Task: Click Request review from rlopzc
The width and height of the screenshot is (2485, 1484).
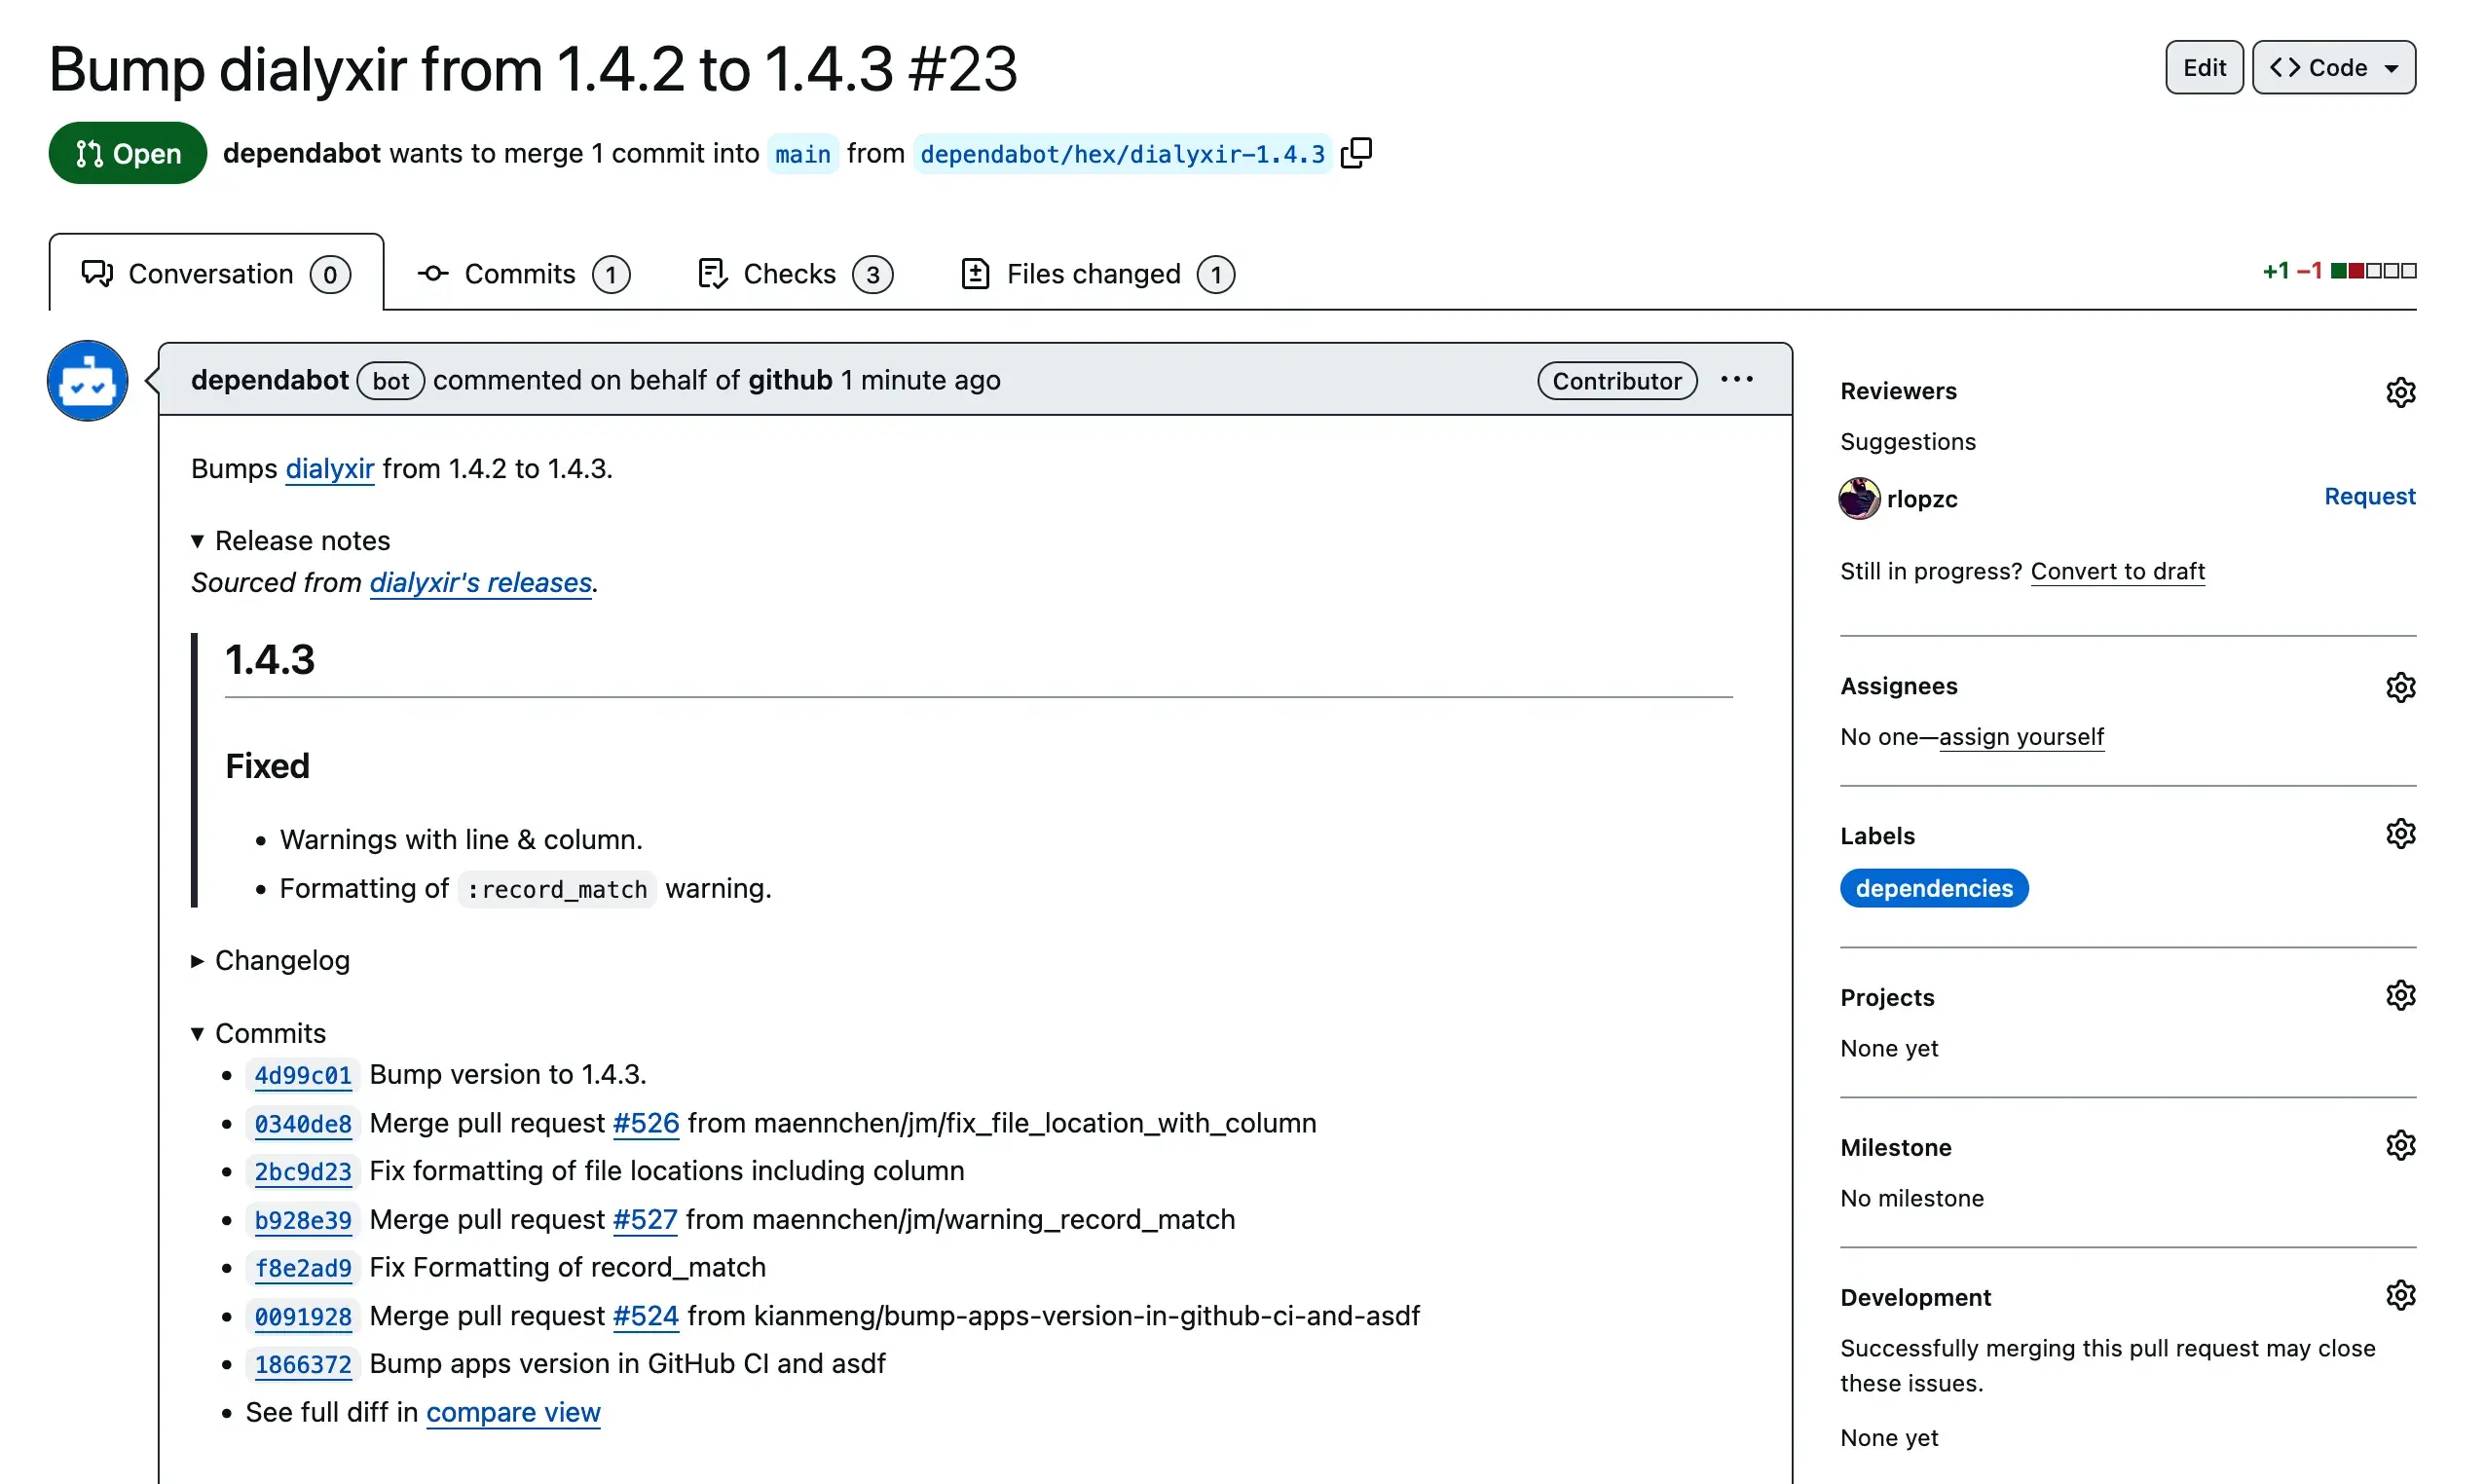Action: pyautogui.click(x=2368, y=495)
